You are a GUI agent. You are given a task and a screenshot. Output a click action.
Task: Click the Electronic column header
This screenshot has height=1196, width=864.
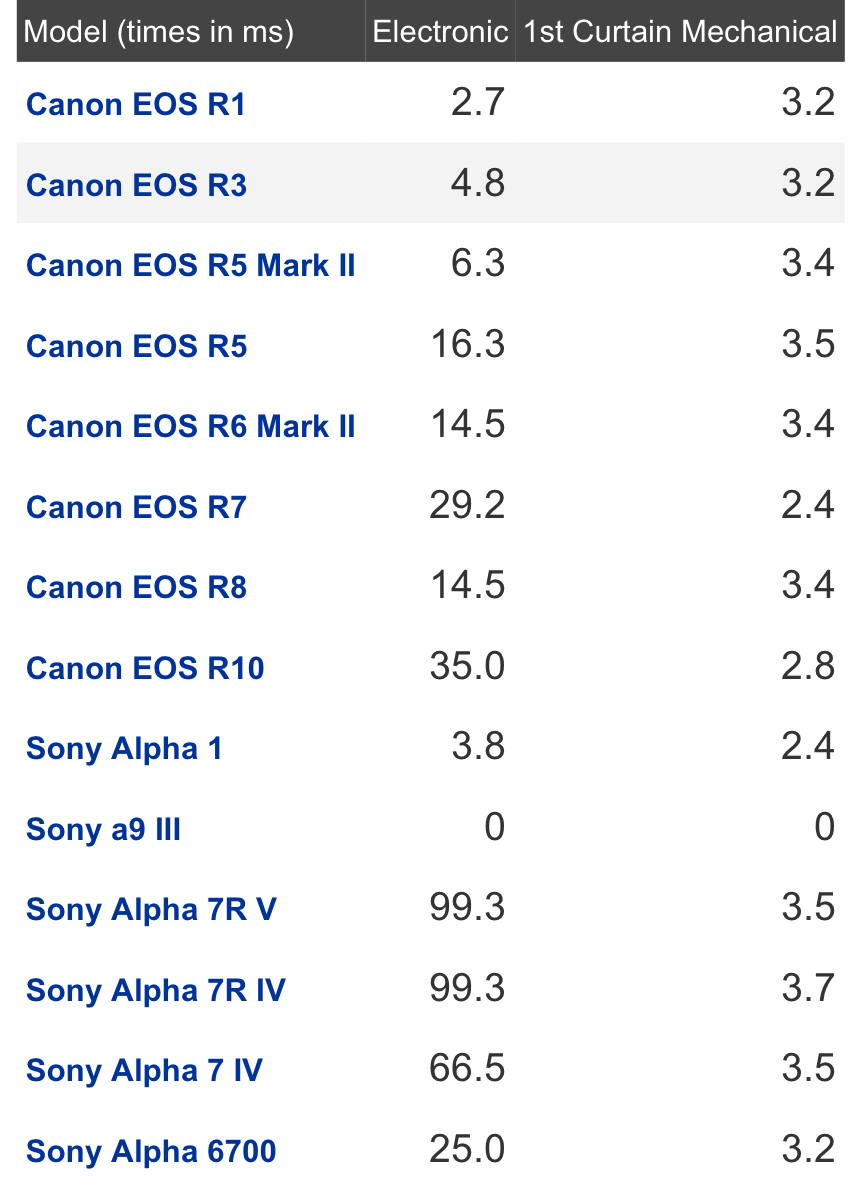point(440,32)
